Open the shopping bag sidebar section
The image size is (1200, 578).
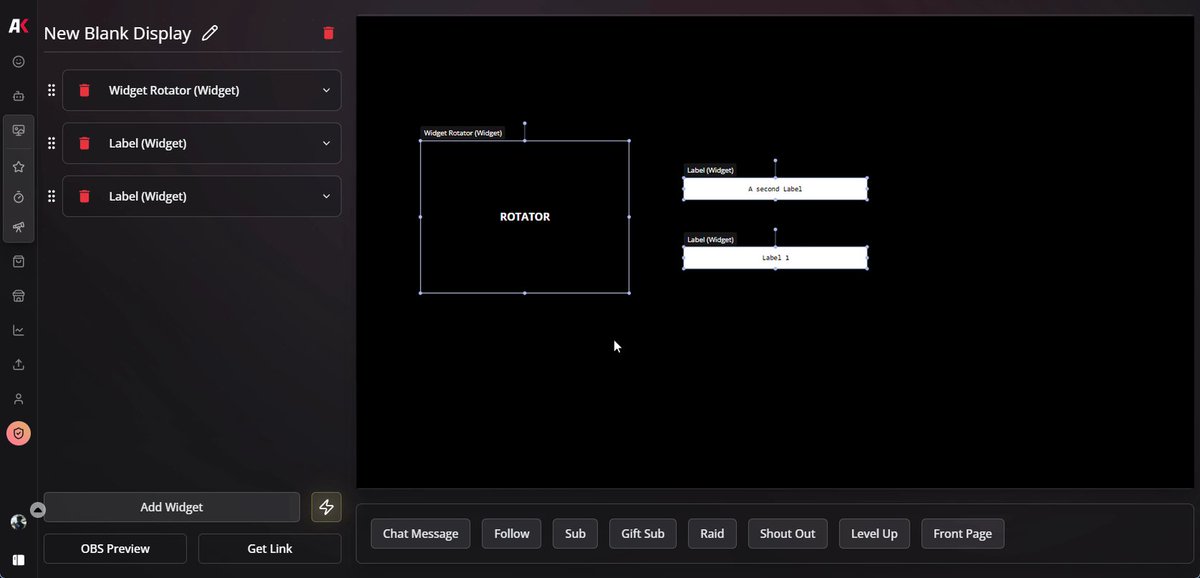pyautogui.click(x=18, y=262)
